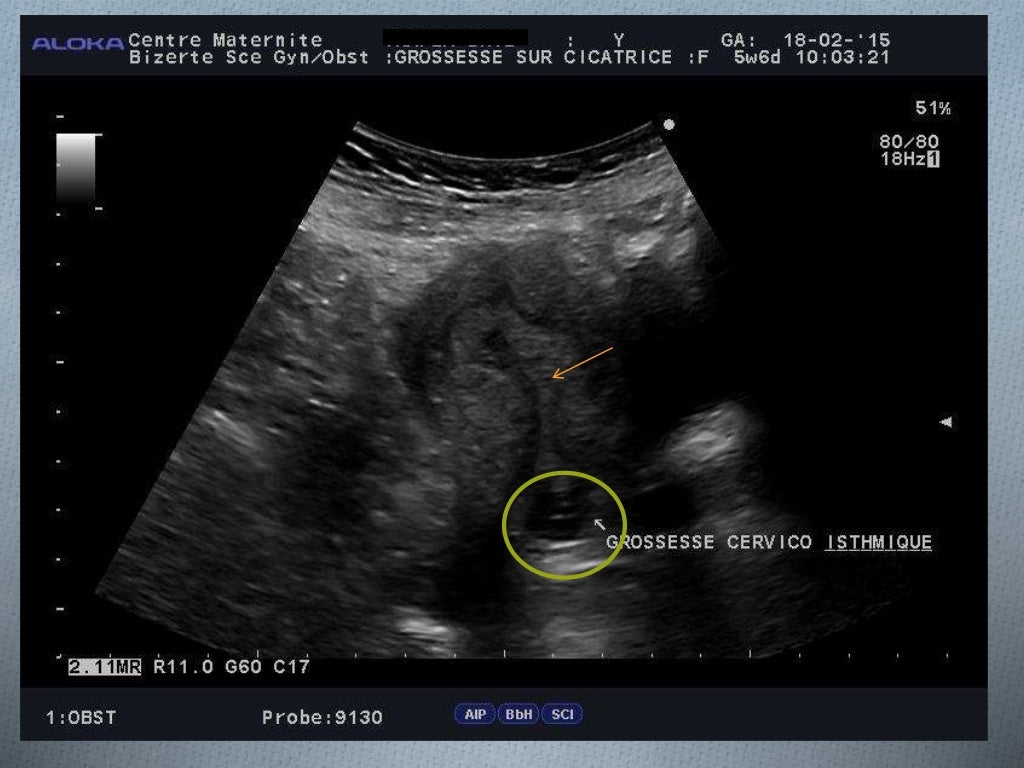
Task: Click the 18-02-'15 date
Action: click(837, 40)
